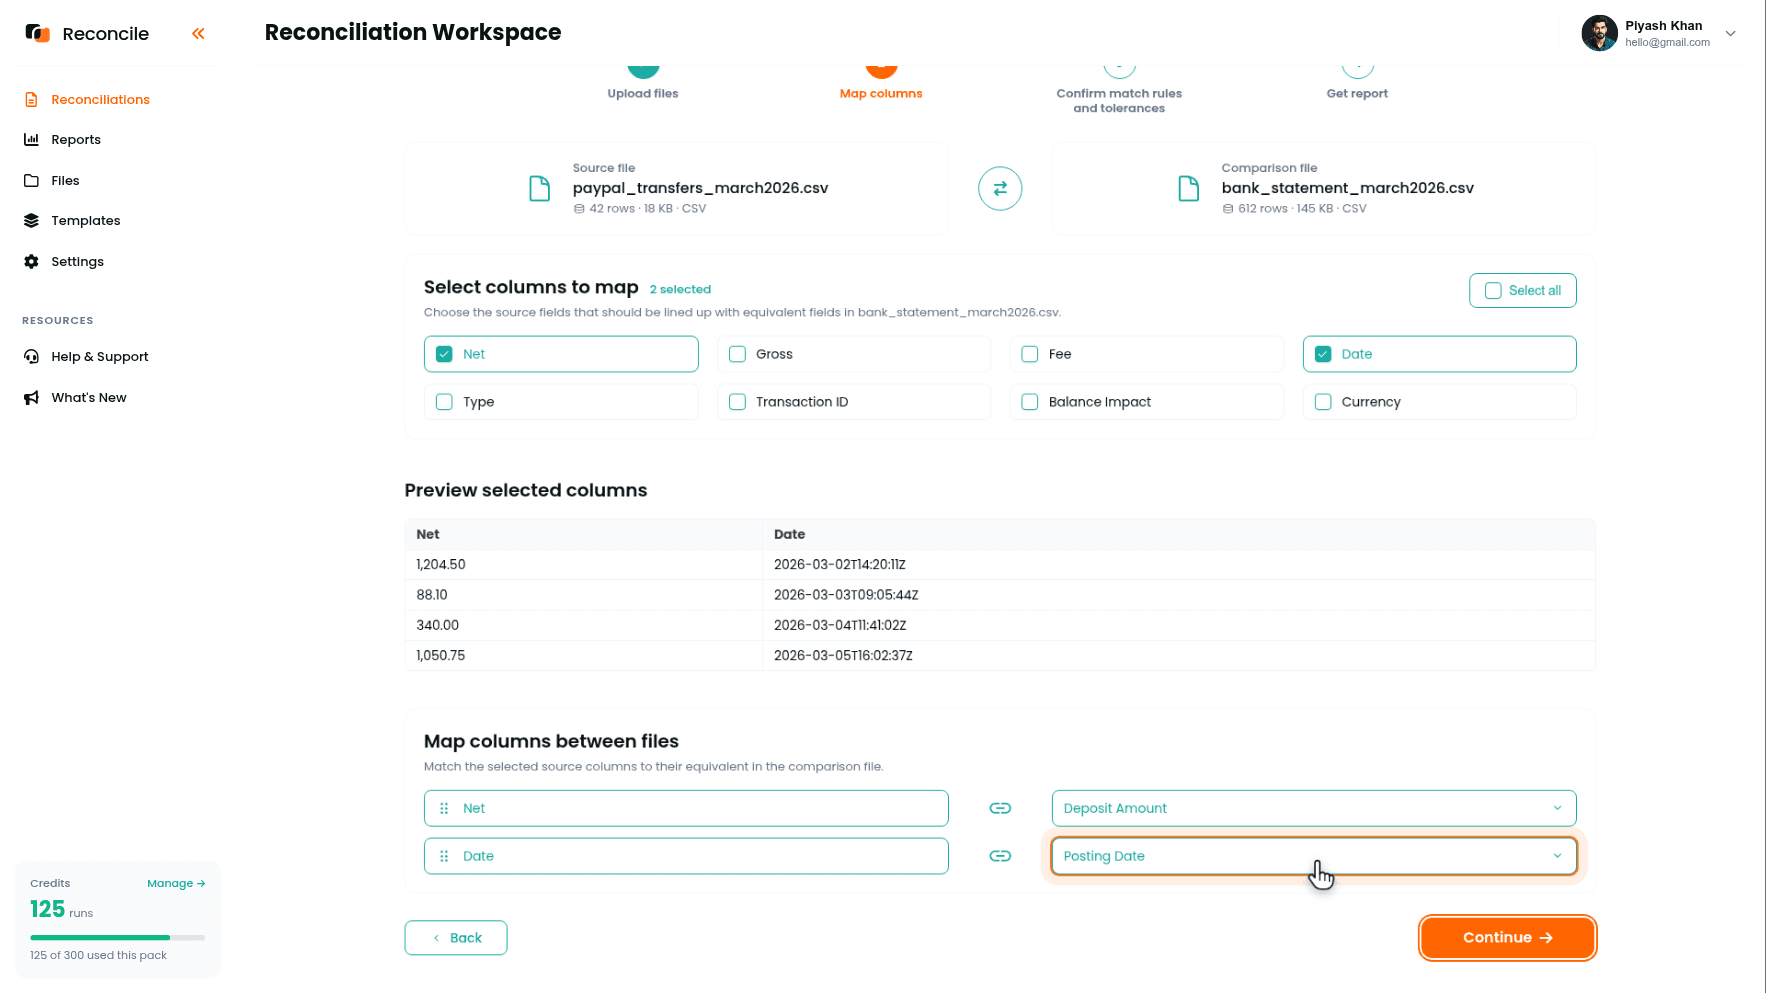
Task: Tick the Transaction ID checkbox
Action: click(x=738, y=402)
